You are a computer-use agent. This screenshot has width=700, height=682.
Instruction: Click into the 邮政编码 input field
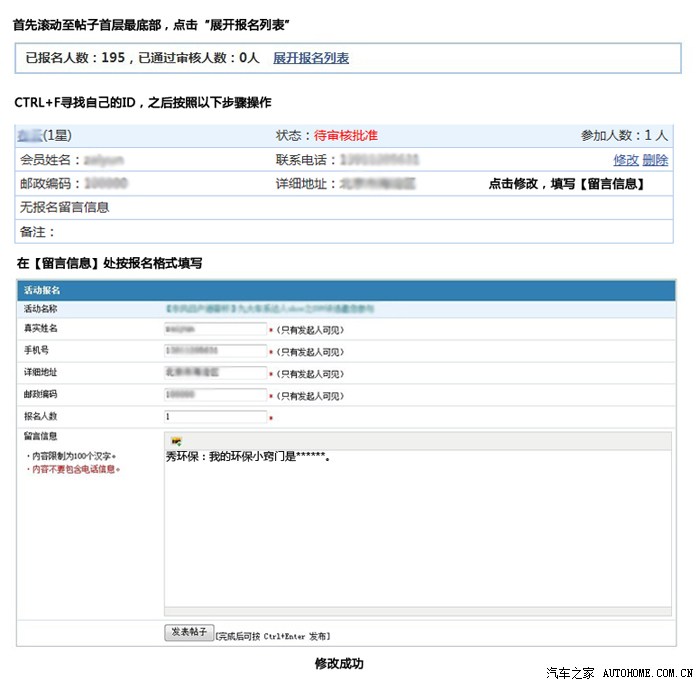pyautogui.click(x=215, y=395)
